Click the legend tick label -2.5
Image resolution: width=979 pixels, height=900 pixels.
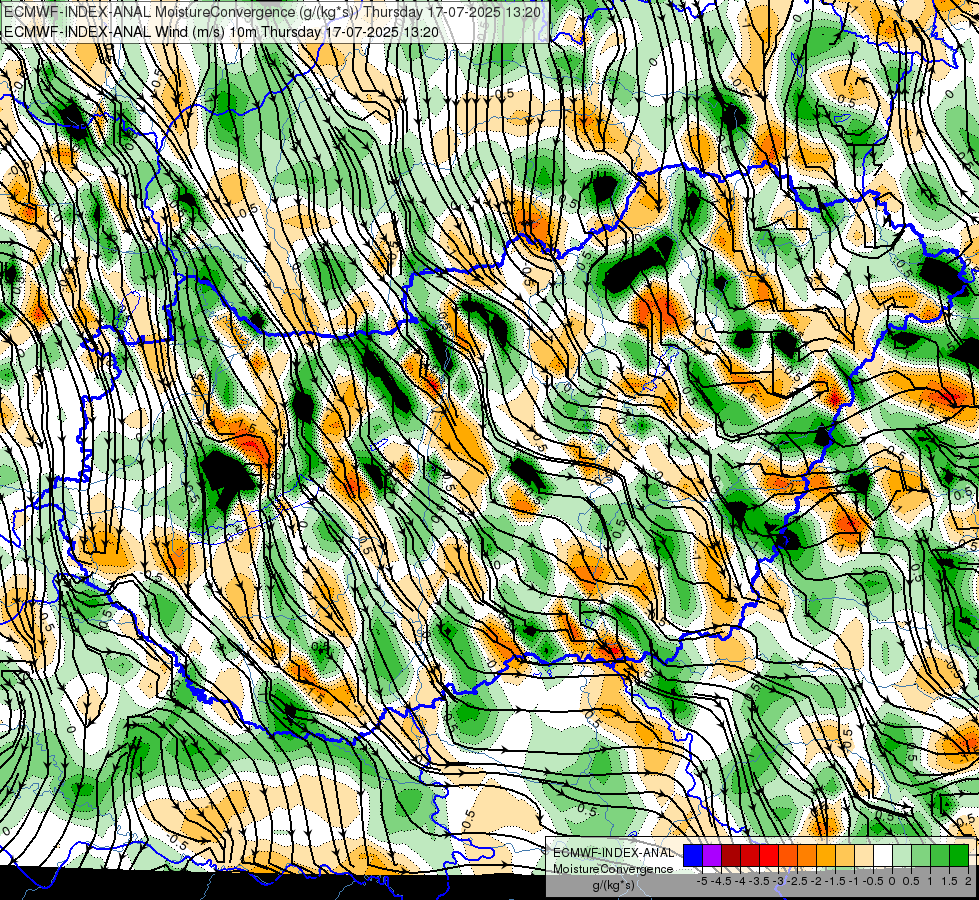[797, 881]
